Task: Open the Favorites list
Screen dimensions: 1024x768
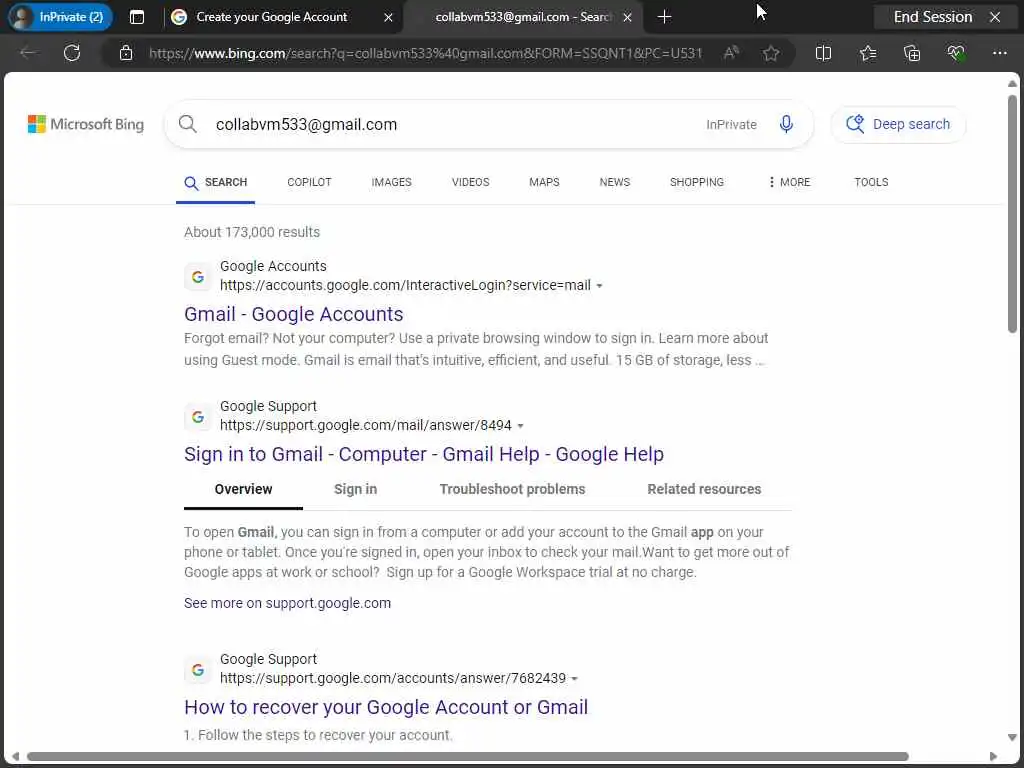Action: (x=868, y=53)
